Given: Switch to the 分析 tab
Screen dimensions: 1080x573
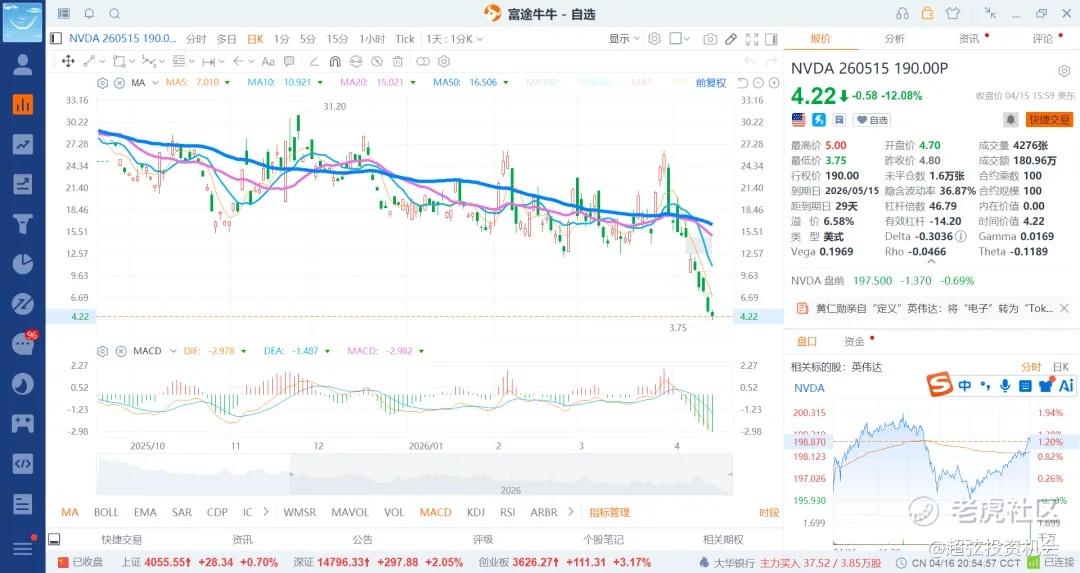Looking at the screenshot, I should pyautogui.click(x=894, y=39).
